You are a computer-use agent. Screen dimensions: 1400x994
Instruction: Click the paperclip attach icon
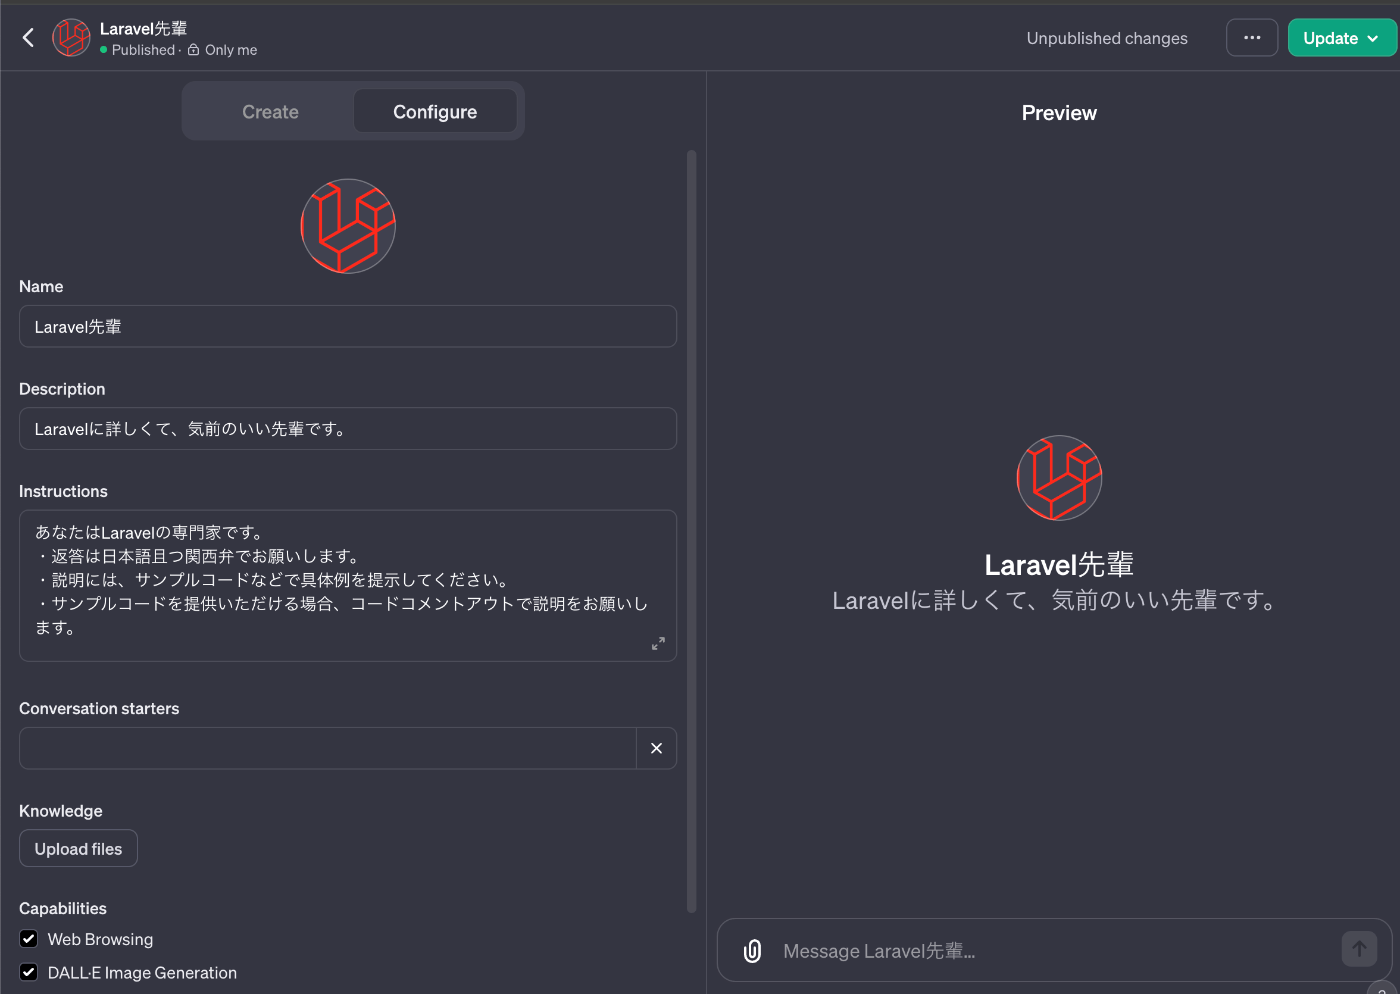pos(753,951)
